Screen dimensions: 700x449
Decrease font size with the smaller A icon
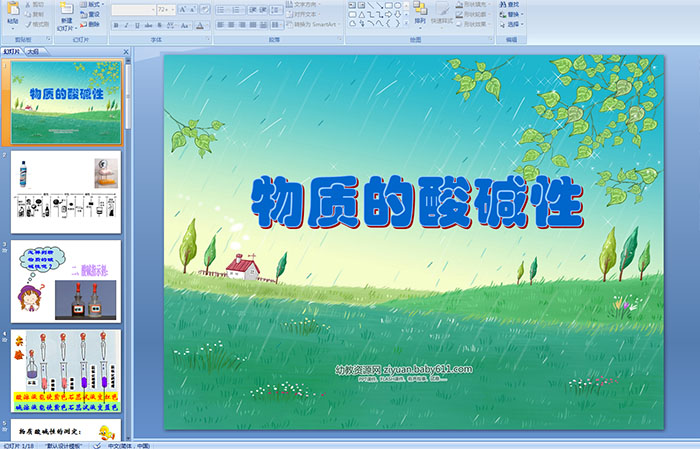(192, 9)
